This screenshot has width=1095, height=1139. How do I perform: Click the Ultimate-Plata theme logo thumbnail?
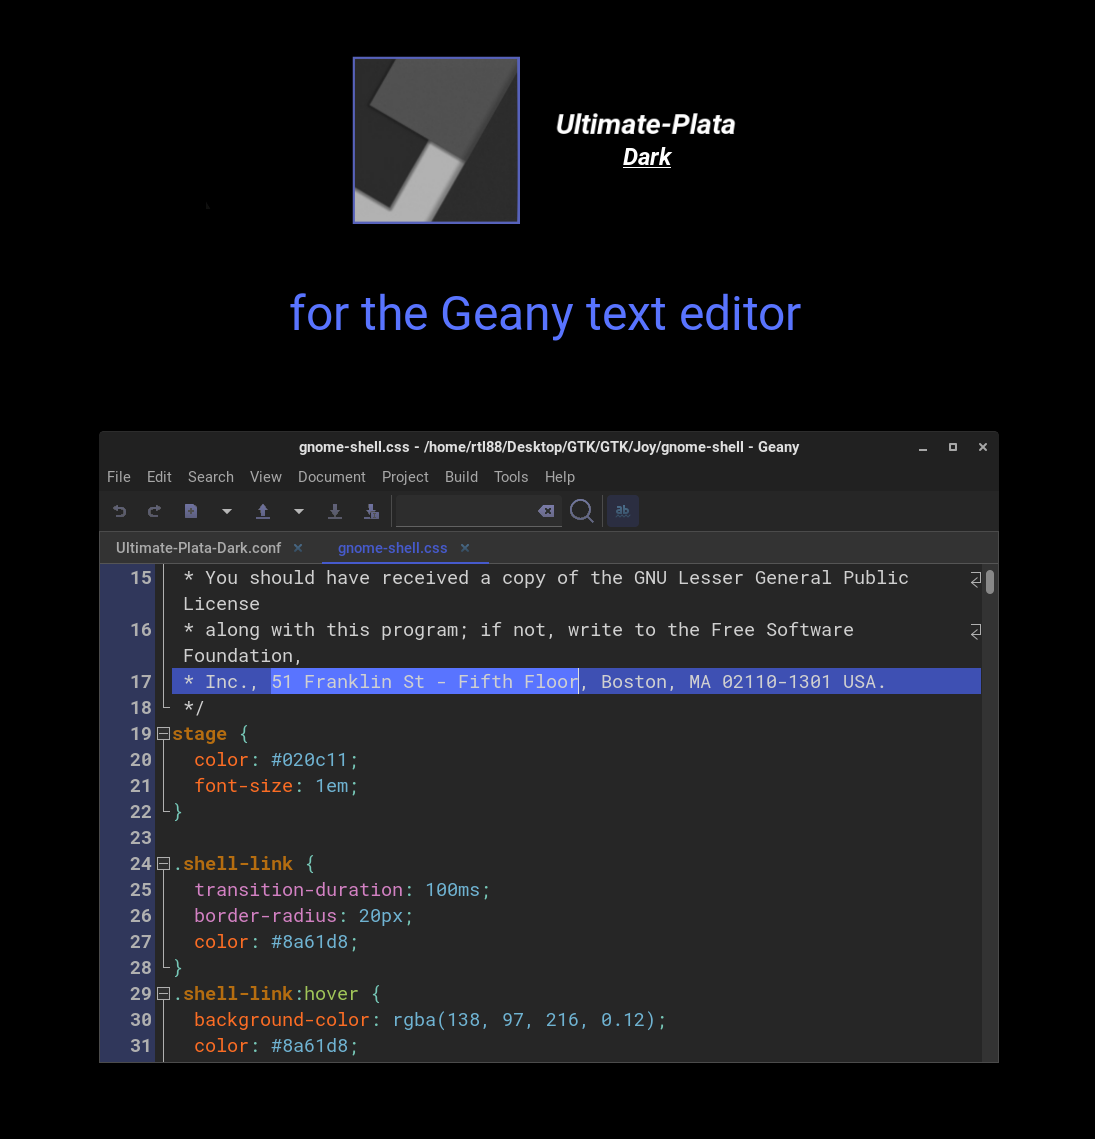[436, 140]
